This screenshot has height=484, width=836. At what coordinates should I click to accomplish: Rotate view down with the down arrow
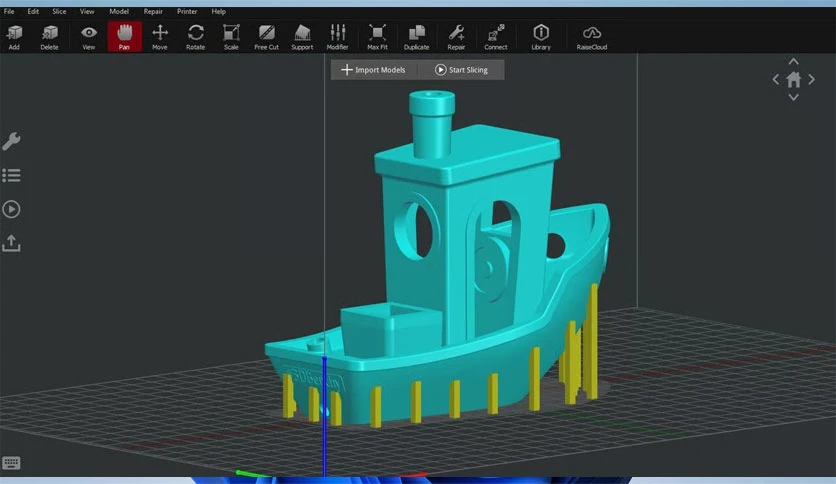pos(793,98)
